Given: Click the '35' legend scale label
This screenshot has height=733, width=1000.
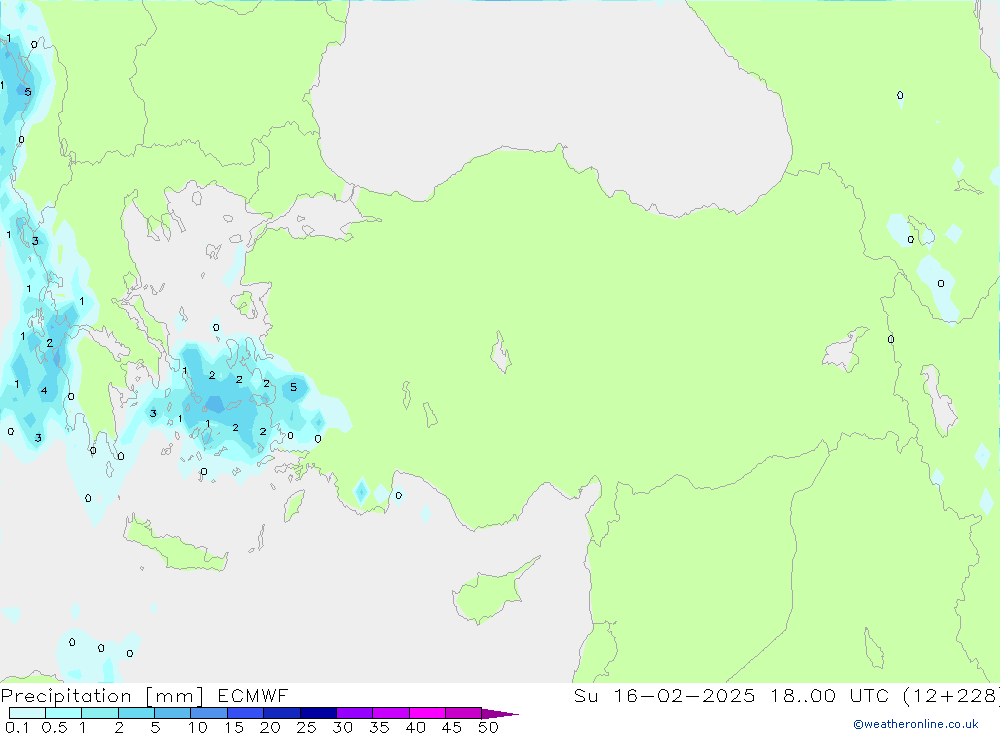Looking at the screenshot, I should (379, 727).
